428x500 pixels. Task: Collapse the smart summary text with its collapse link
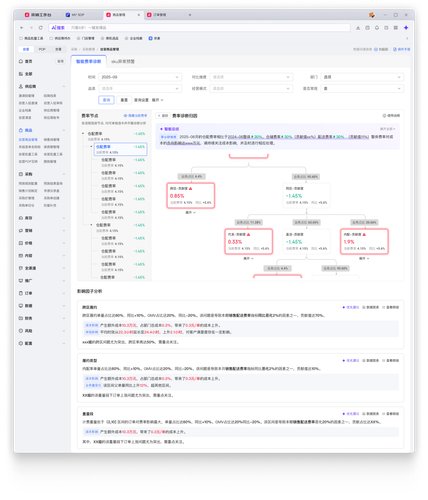(388, 129)
